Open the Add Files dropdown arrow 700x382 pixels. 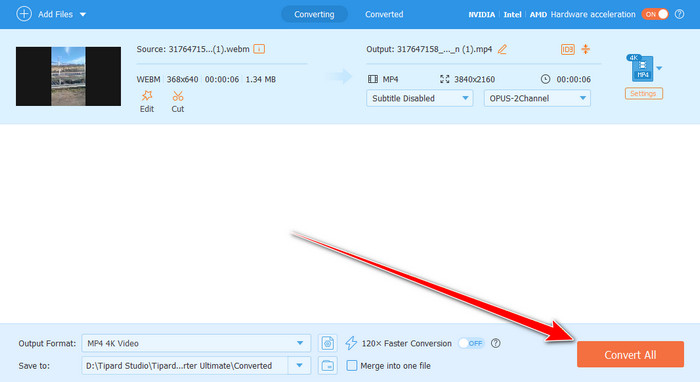(83, 15)
